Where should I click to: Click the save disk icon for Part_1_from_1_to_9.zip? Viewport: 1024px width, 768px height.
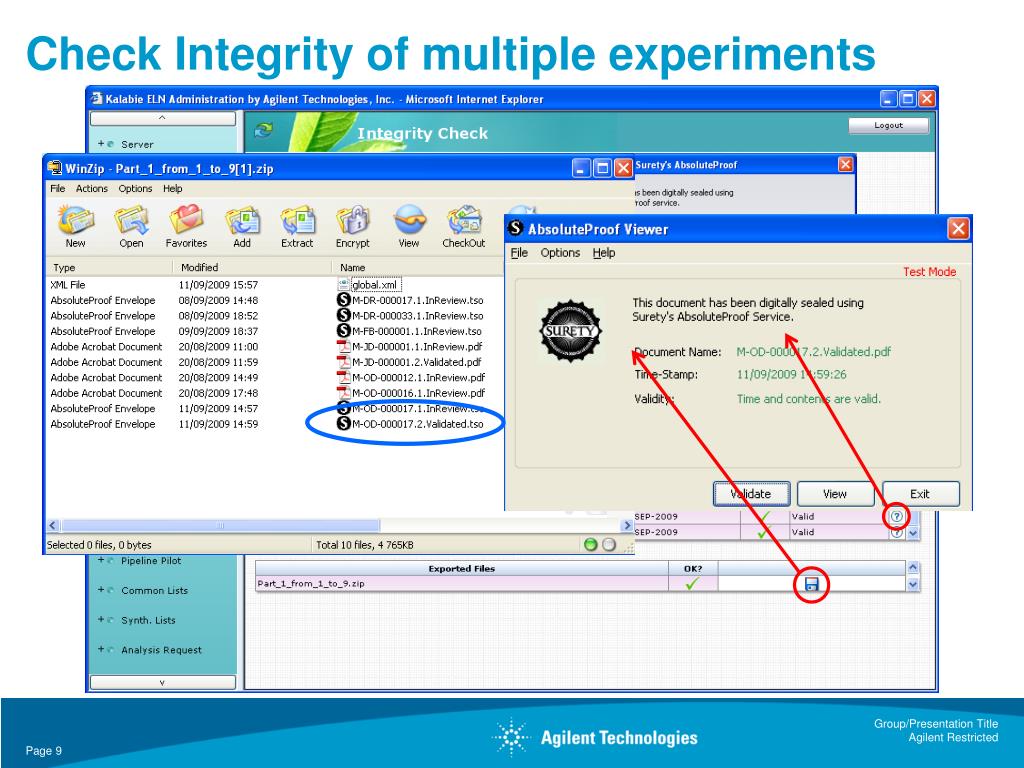(811, 584)
